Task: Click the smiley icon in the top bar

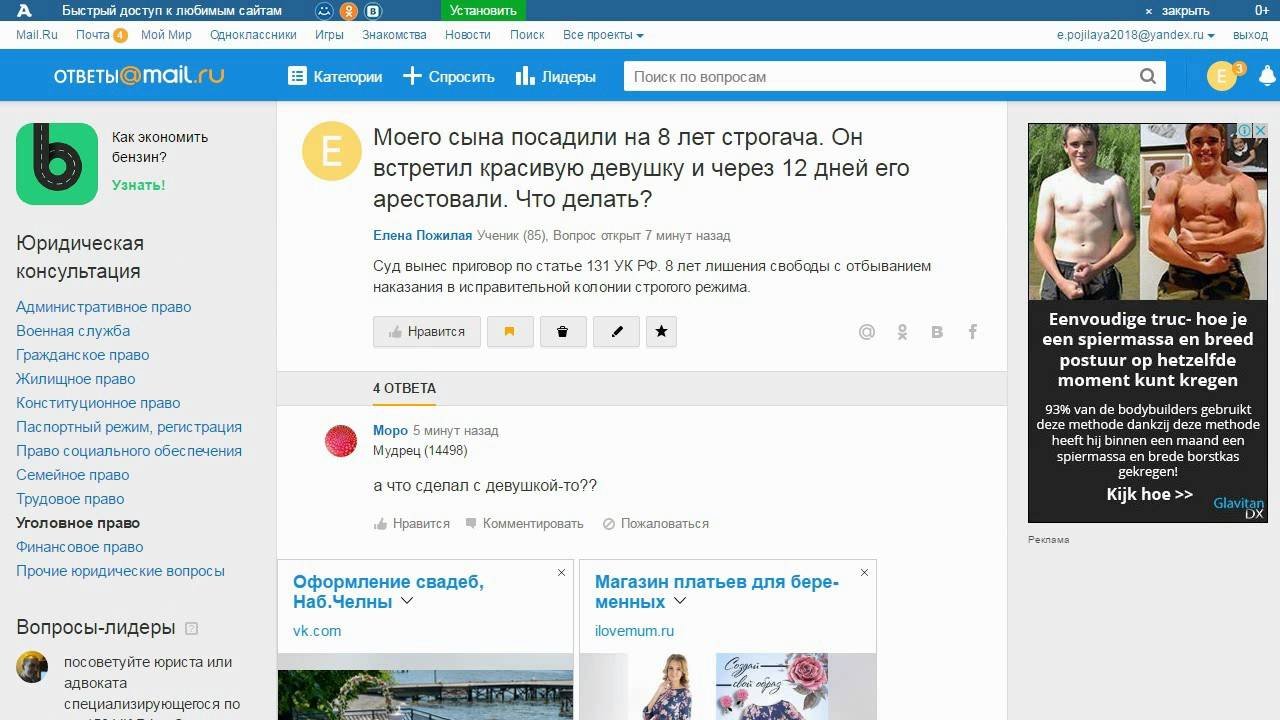Action: tap(324, 11)
